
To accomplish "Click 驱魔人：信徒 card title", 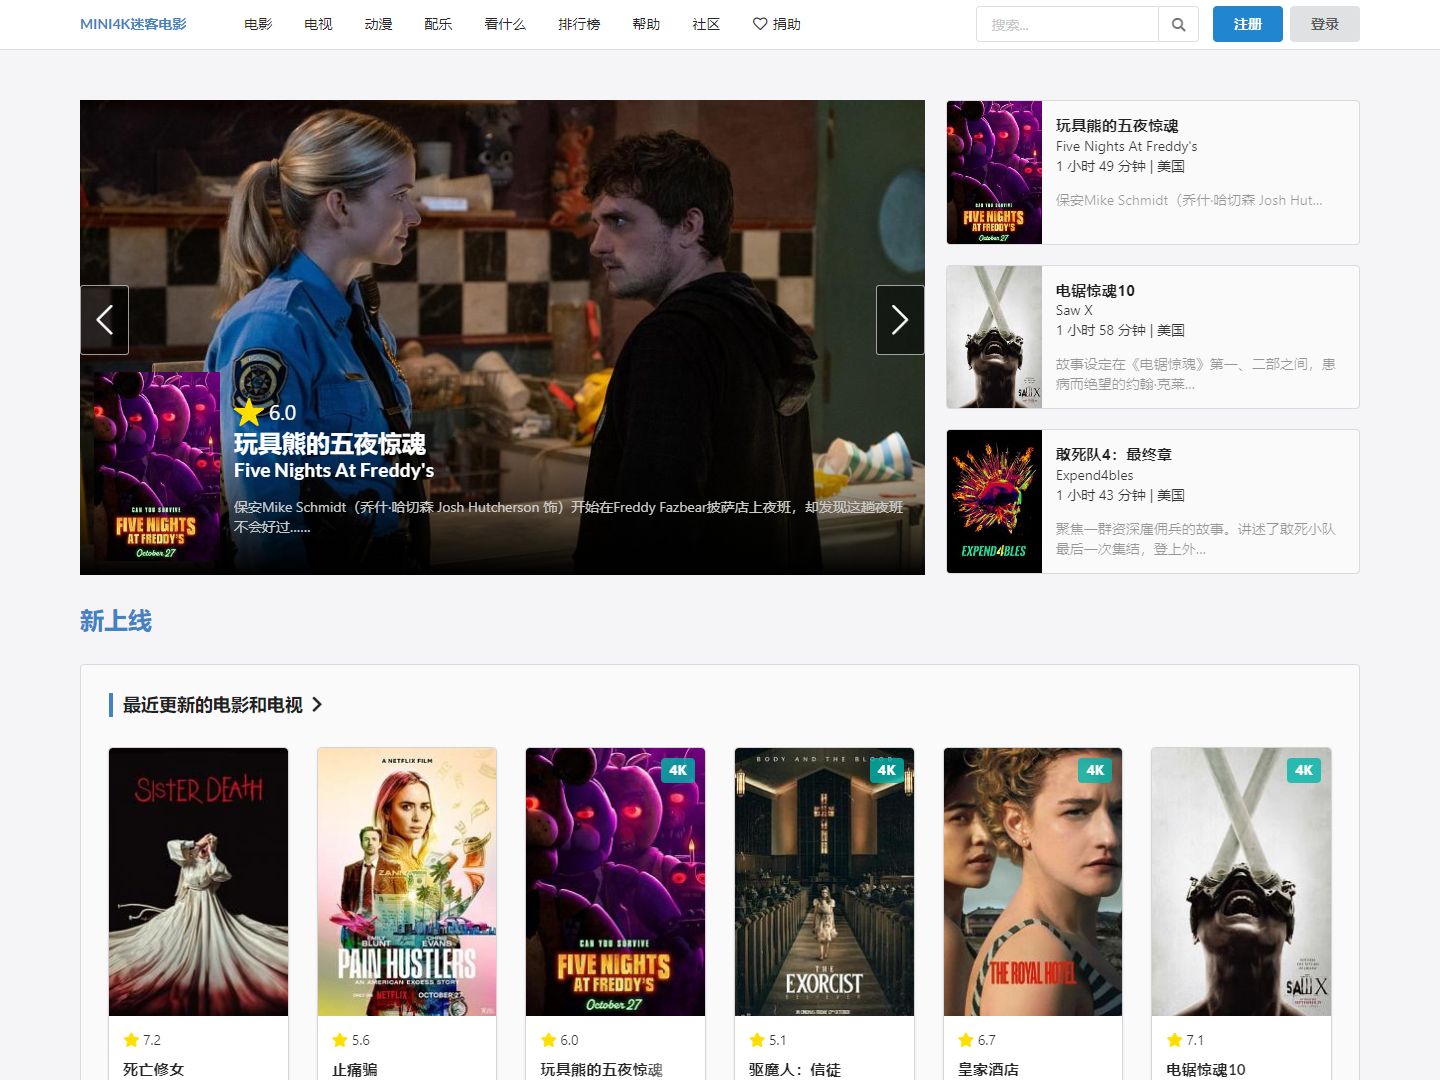I will coord(795,1069).
